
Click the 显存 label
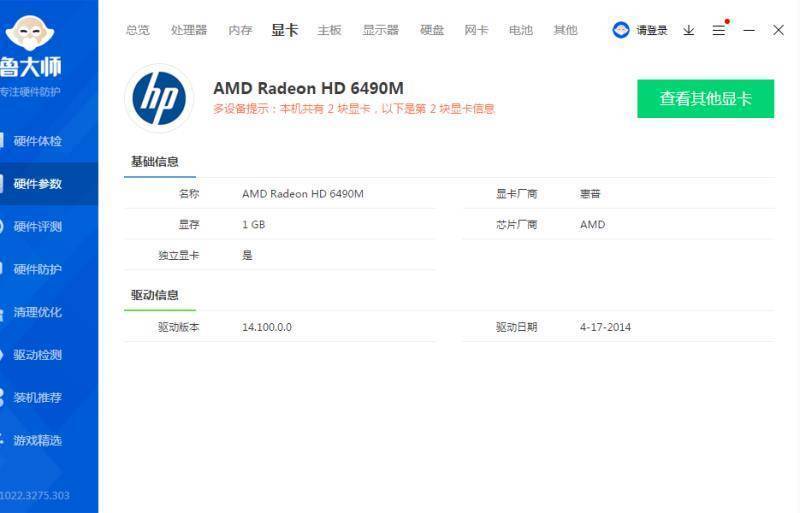click(x=189, y=225)
